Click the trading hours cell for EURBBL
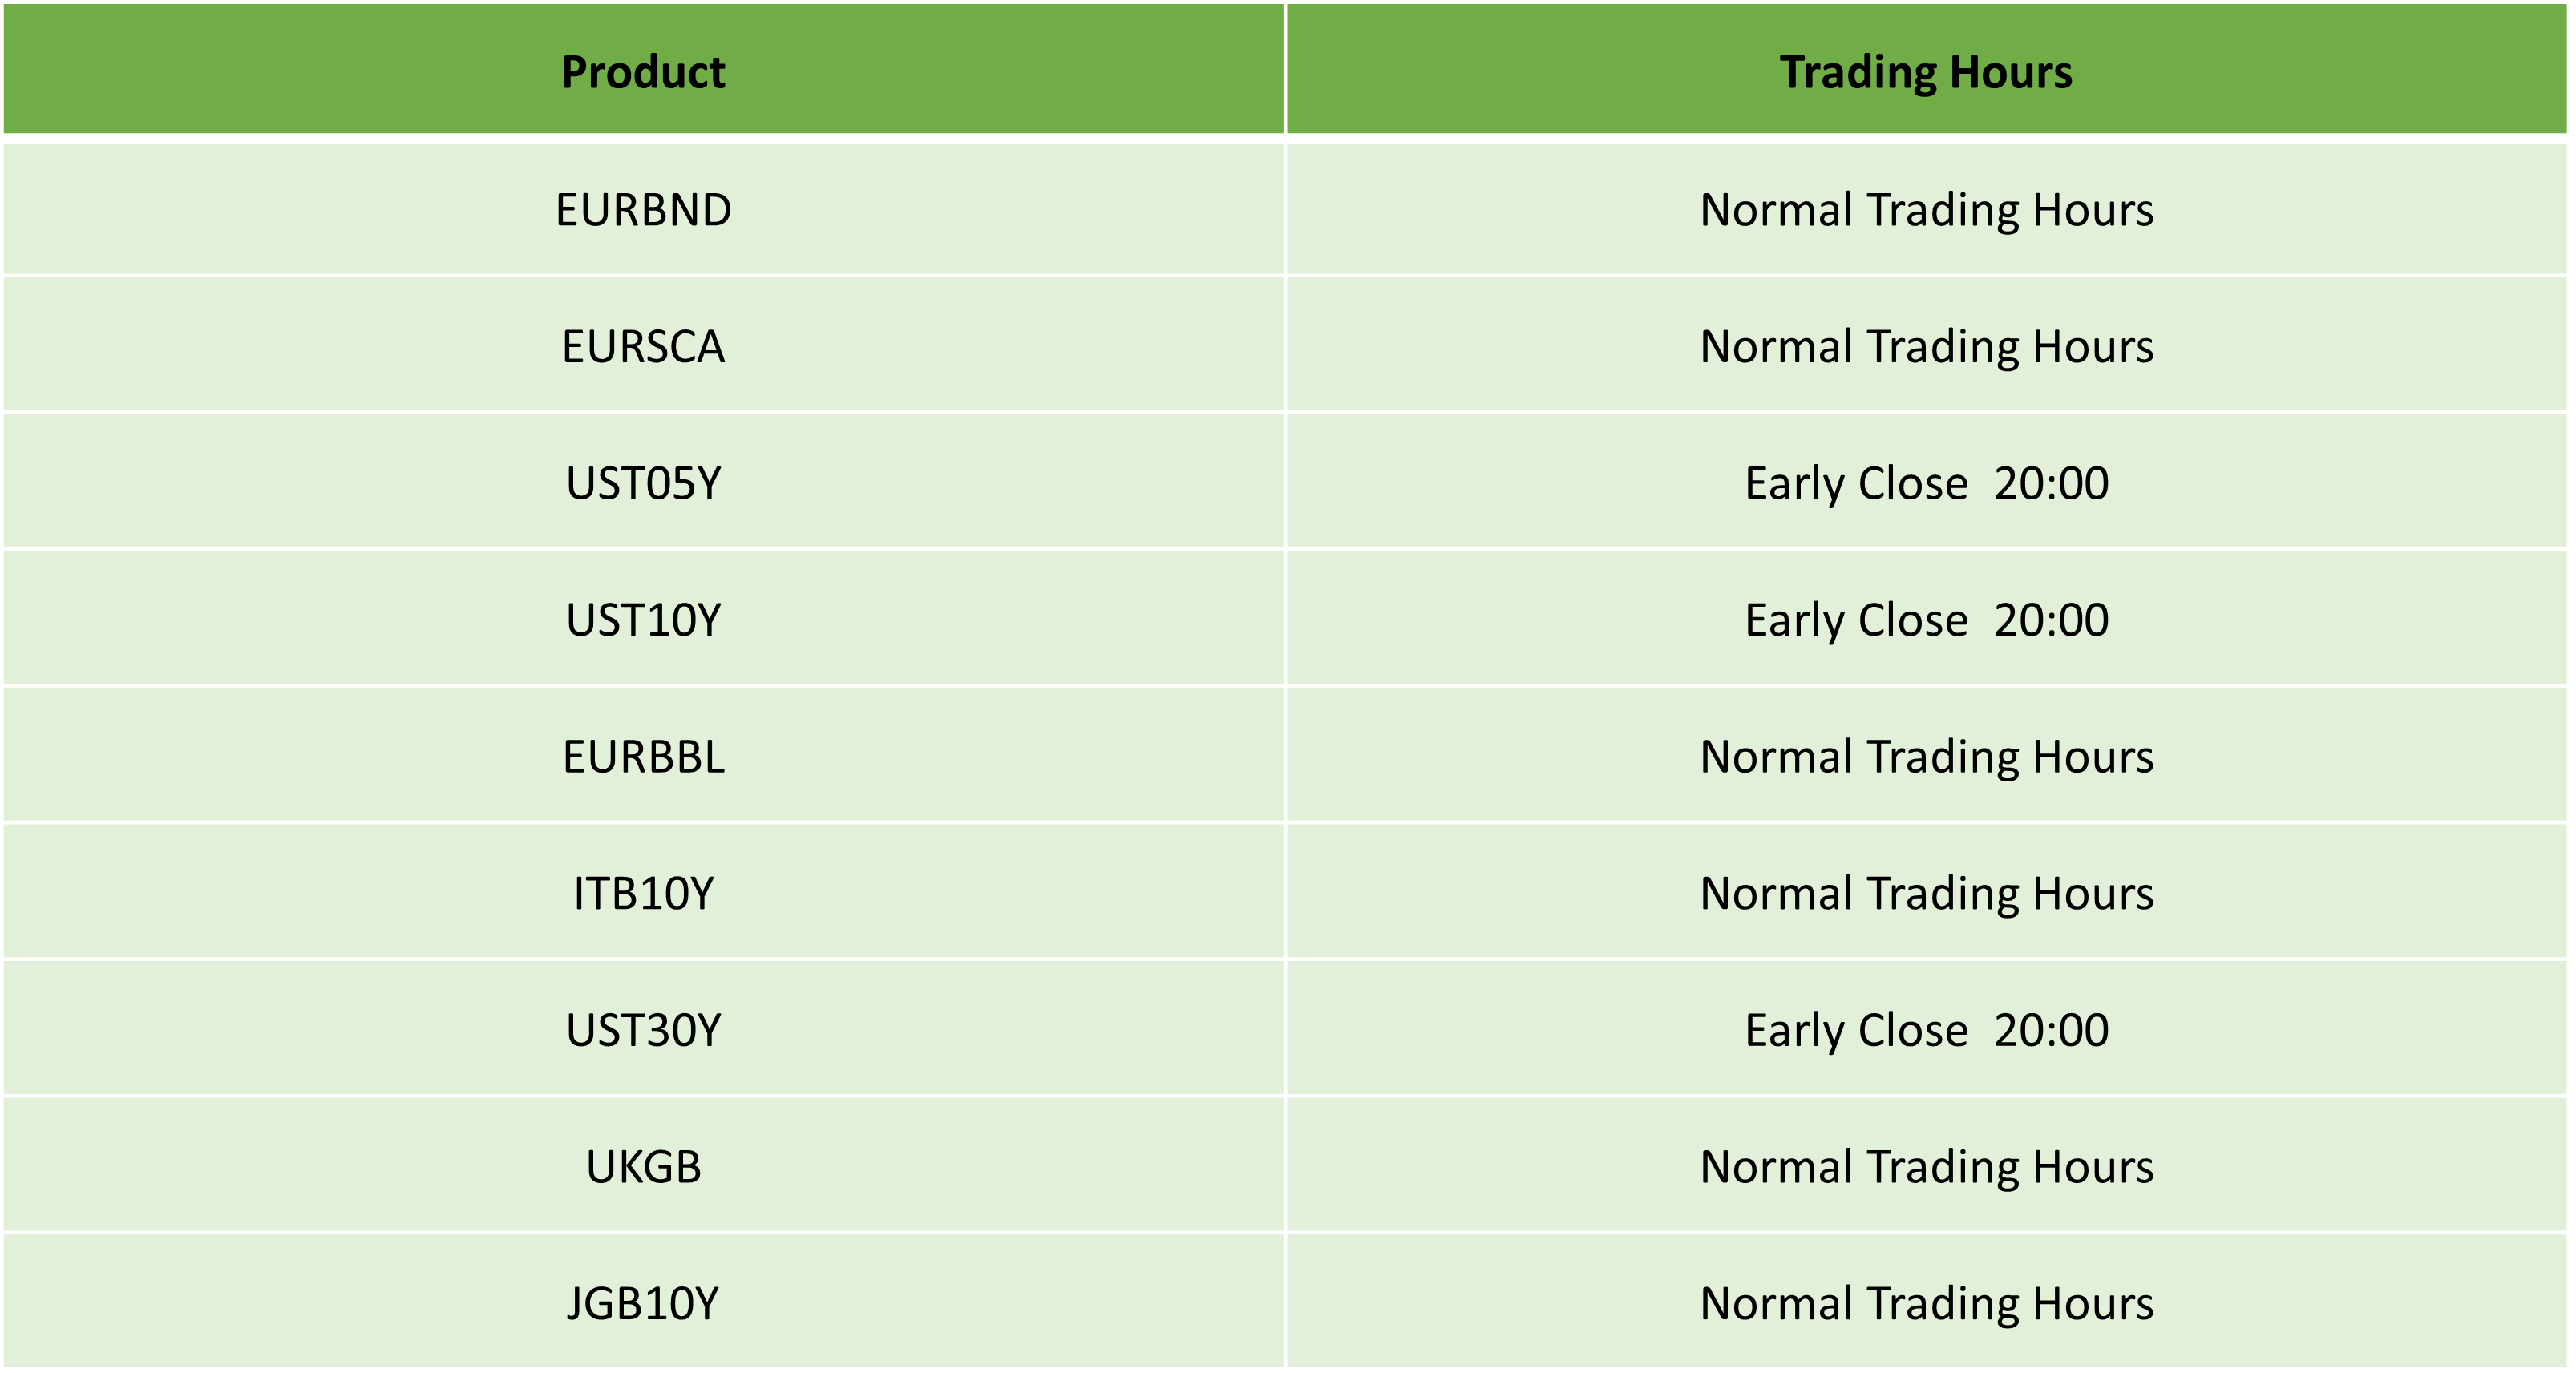The width and height of the screenshot is (2576, 1373). [1926, 757]
